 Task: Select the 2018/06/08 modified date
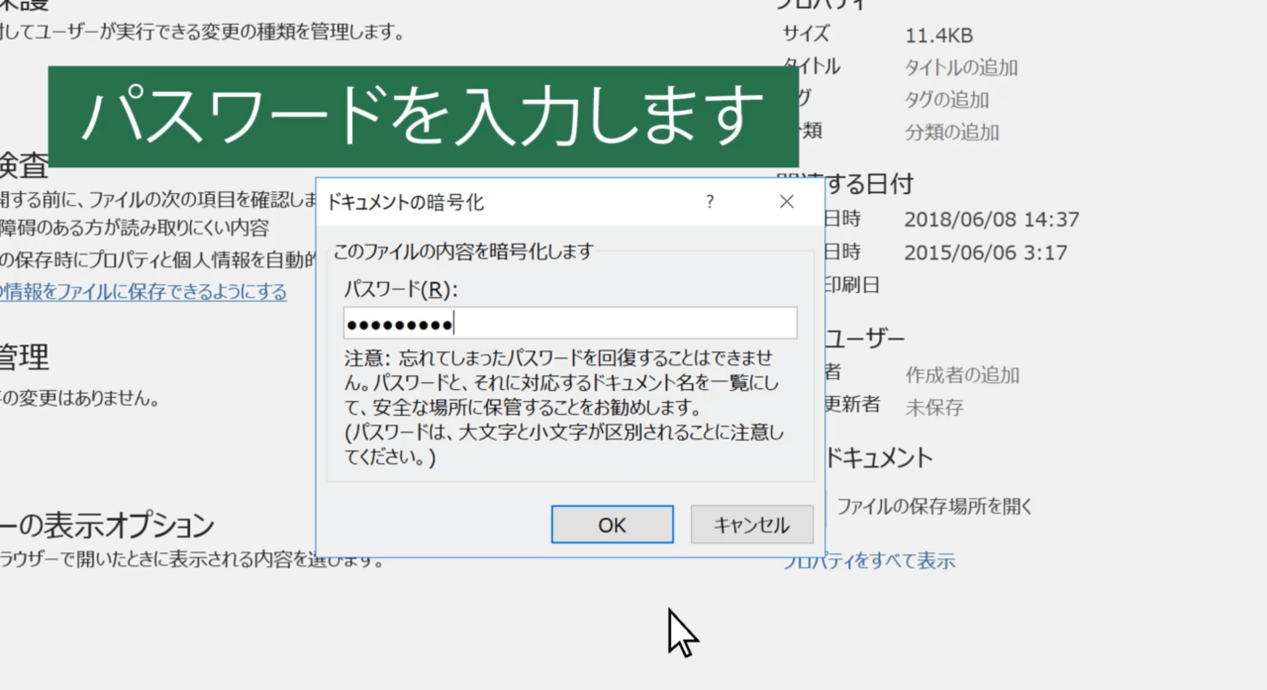pos(992,219)
